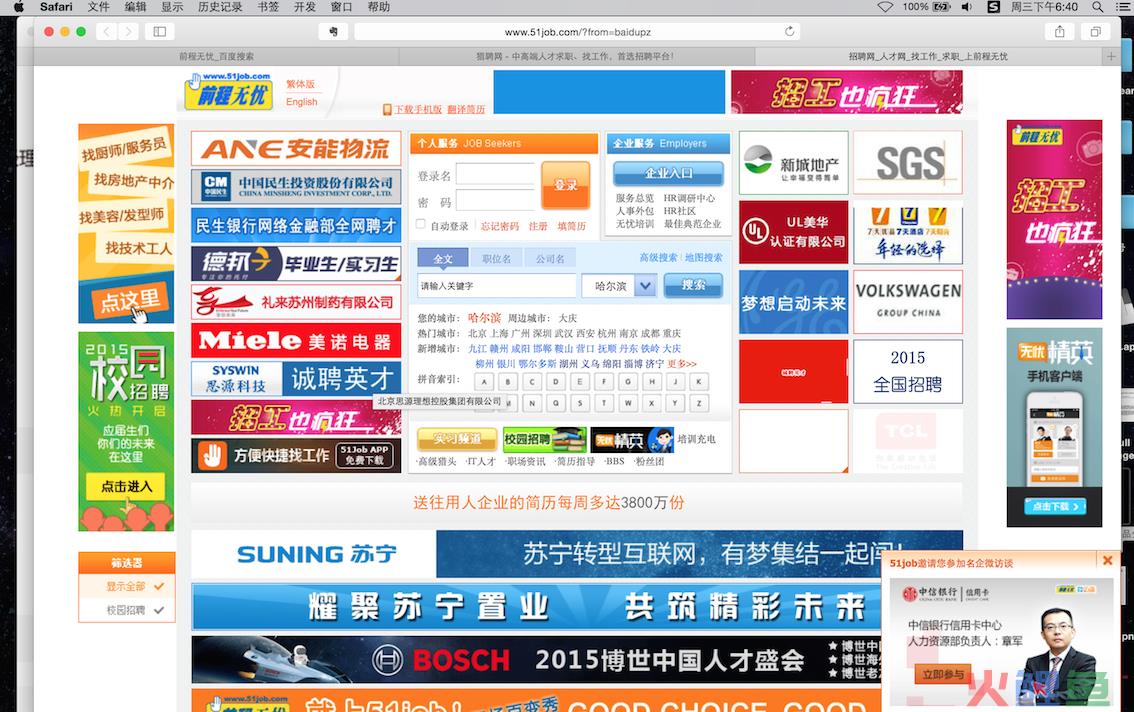Switch to 招聘网 - 中高端人才求职 tab
Image resolution: width=1134 pixels, height=712 pixels.
click(x=576, y=56)
